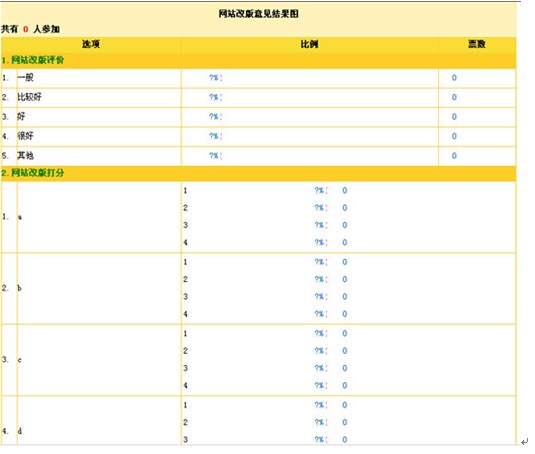535x454 pixels.
Task: Click the vote count for 很好
Action: tap(454, 136)
